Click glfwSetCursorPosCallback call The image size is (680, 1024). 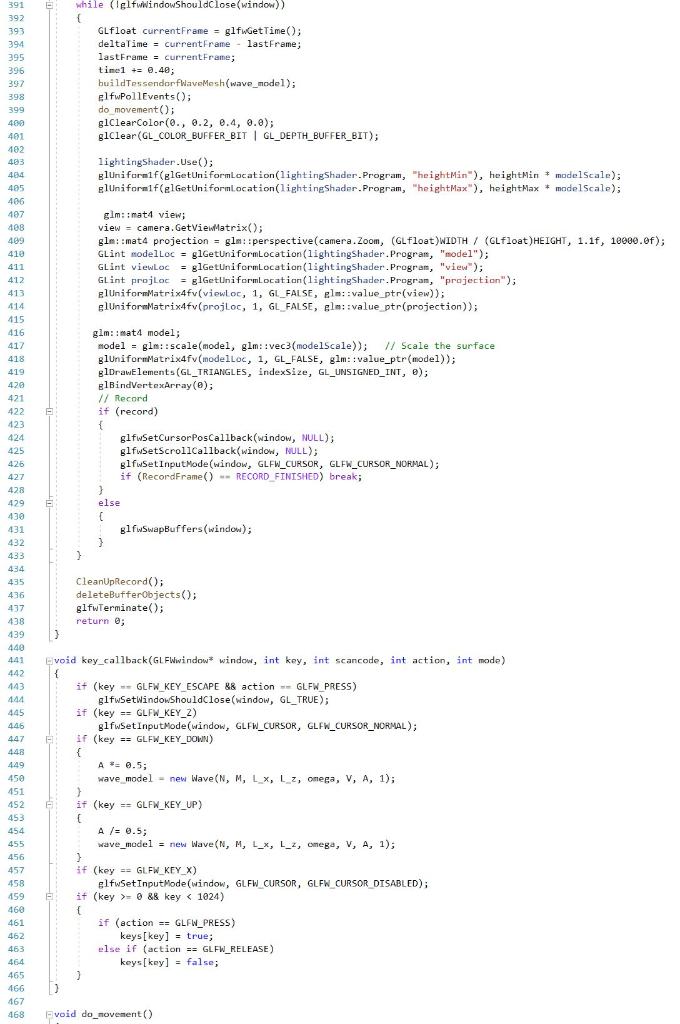pyautogui.click(x=227, y=438)
